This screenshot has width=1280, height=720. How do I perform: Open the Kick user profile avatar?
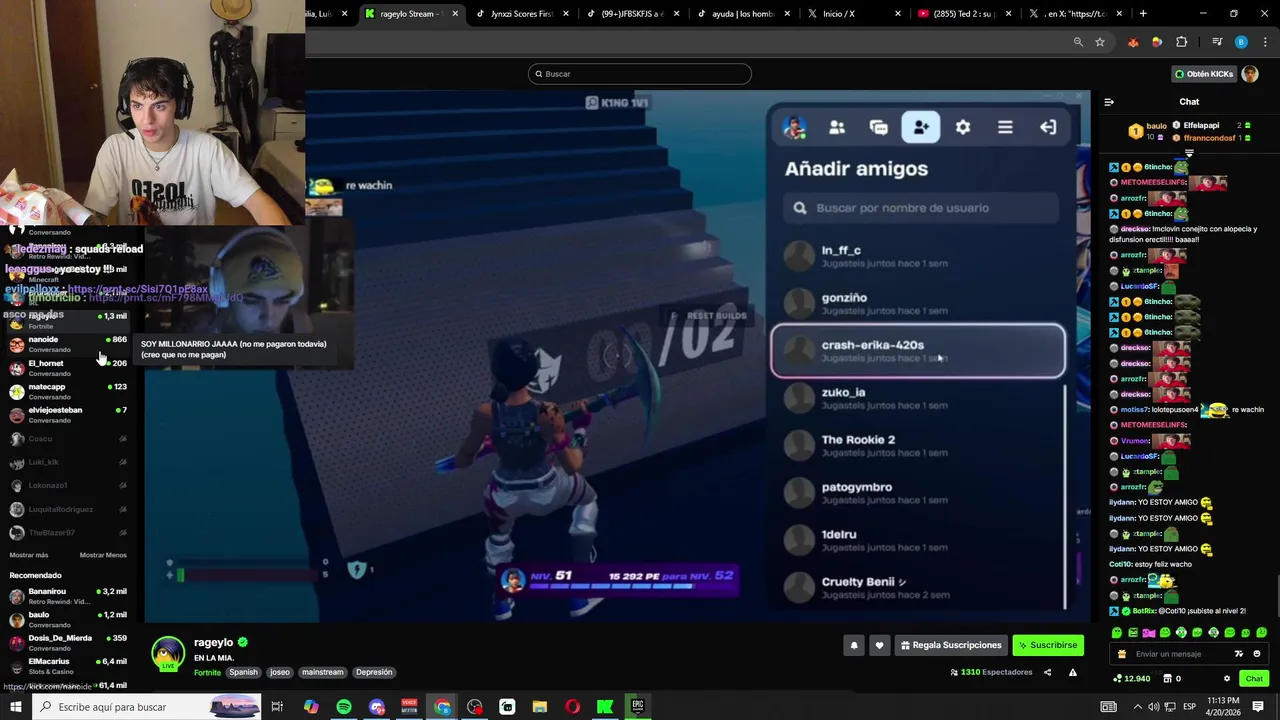click(x=1250, y=74)
